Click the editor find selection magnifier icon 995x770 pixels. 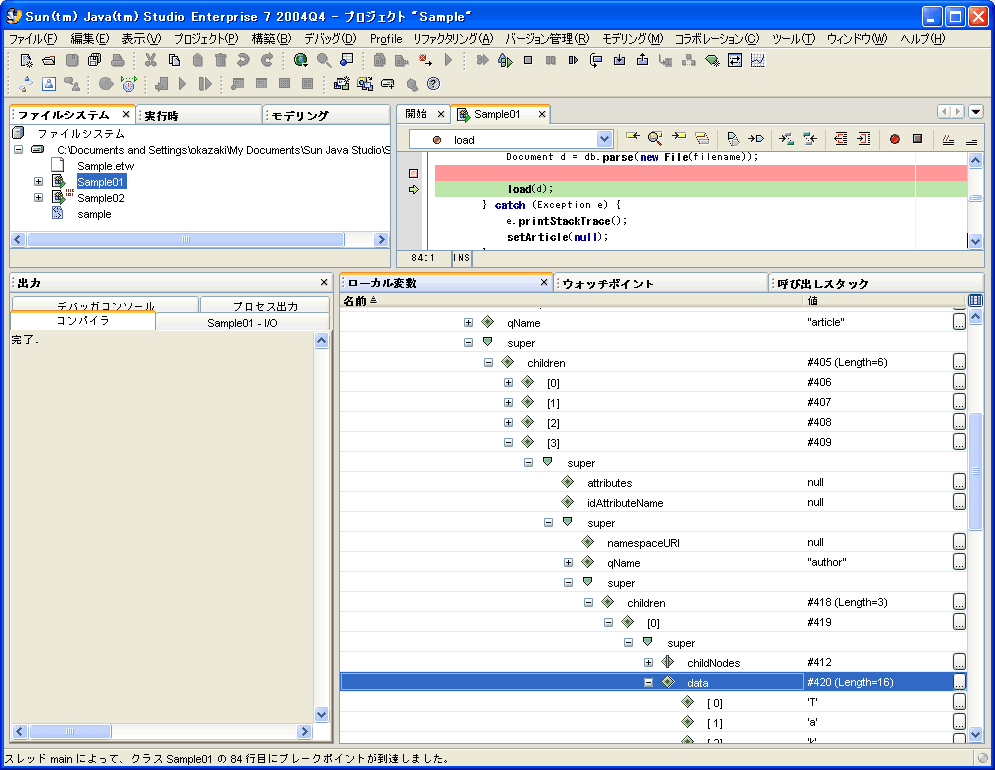(x=655, y=138)
